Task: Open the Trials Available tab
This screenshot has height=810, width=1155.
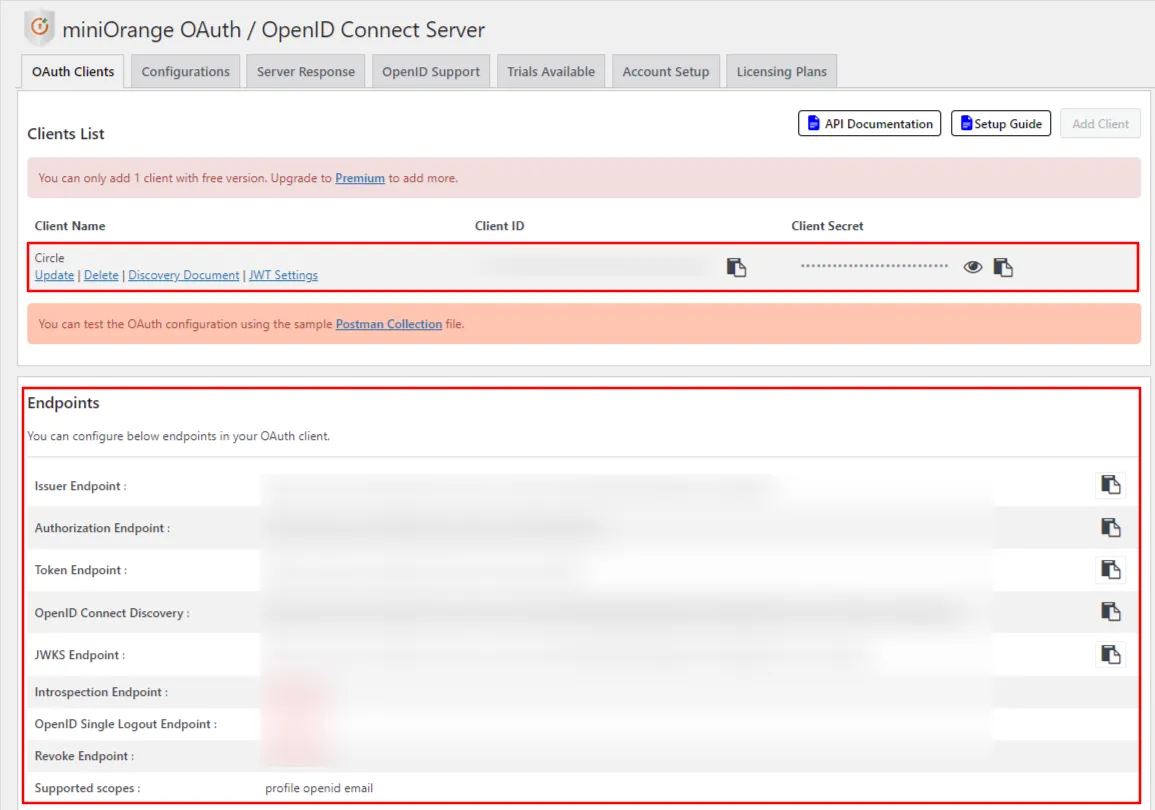Action: [551, 71]
